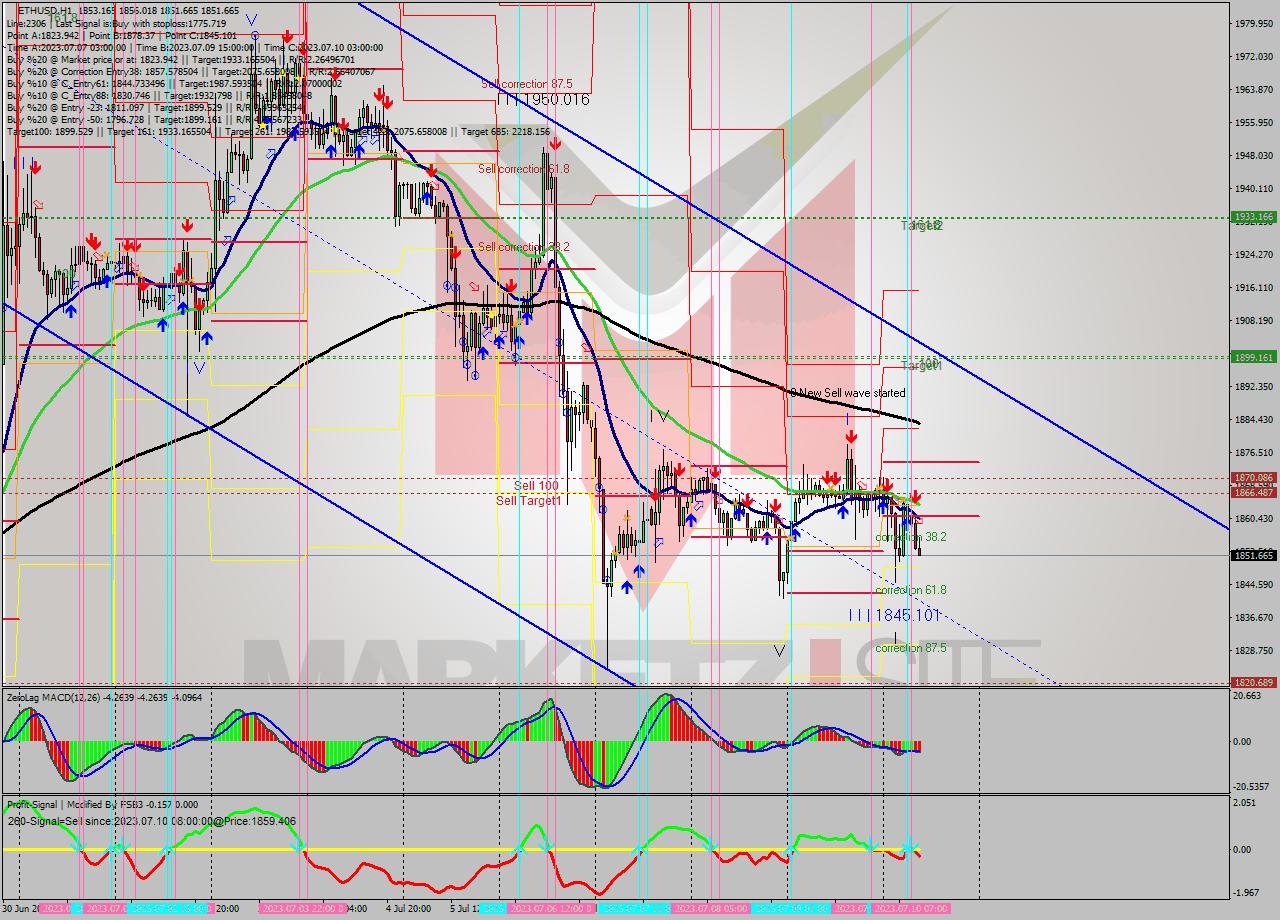Screen dimensions: 1280x920
Task: Click the red 1870.086 price level tag
Action: tap(1252, 478)
